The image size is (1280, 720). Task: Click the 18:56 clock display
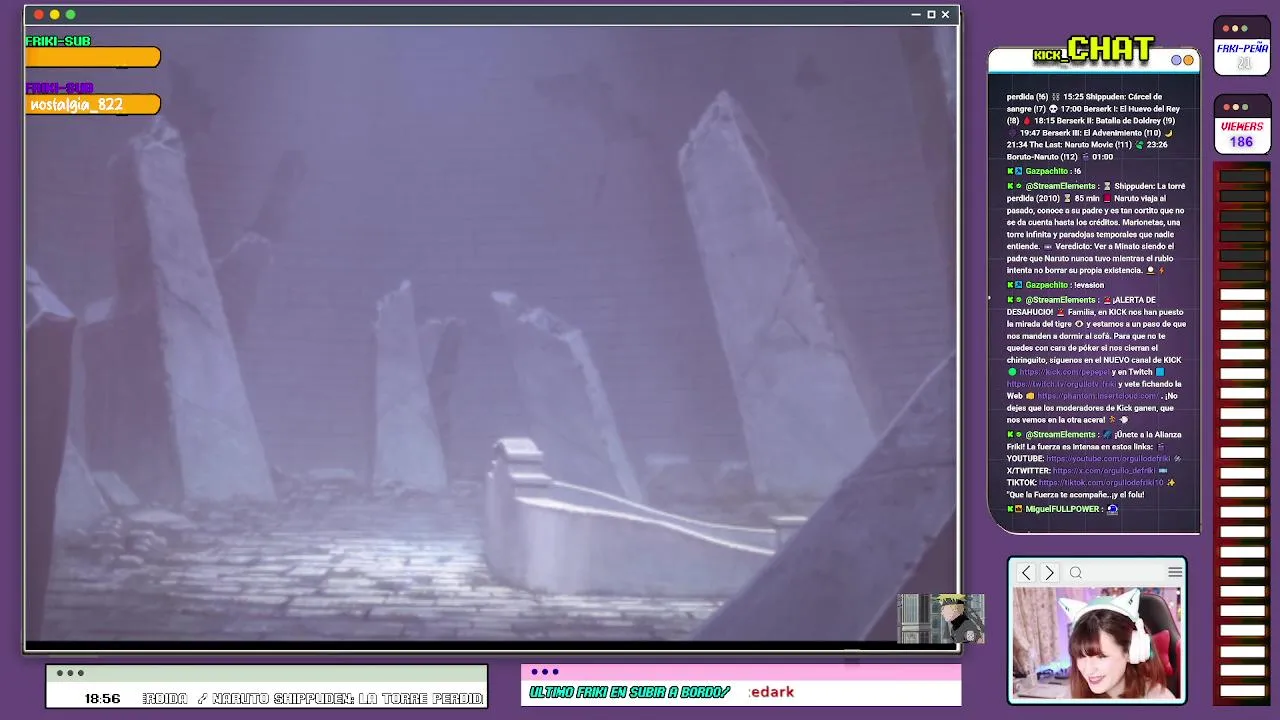pyautogui.click(x=102, y=699)
